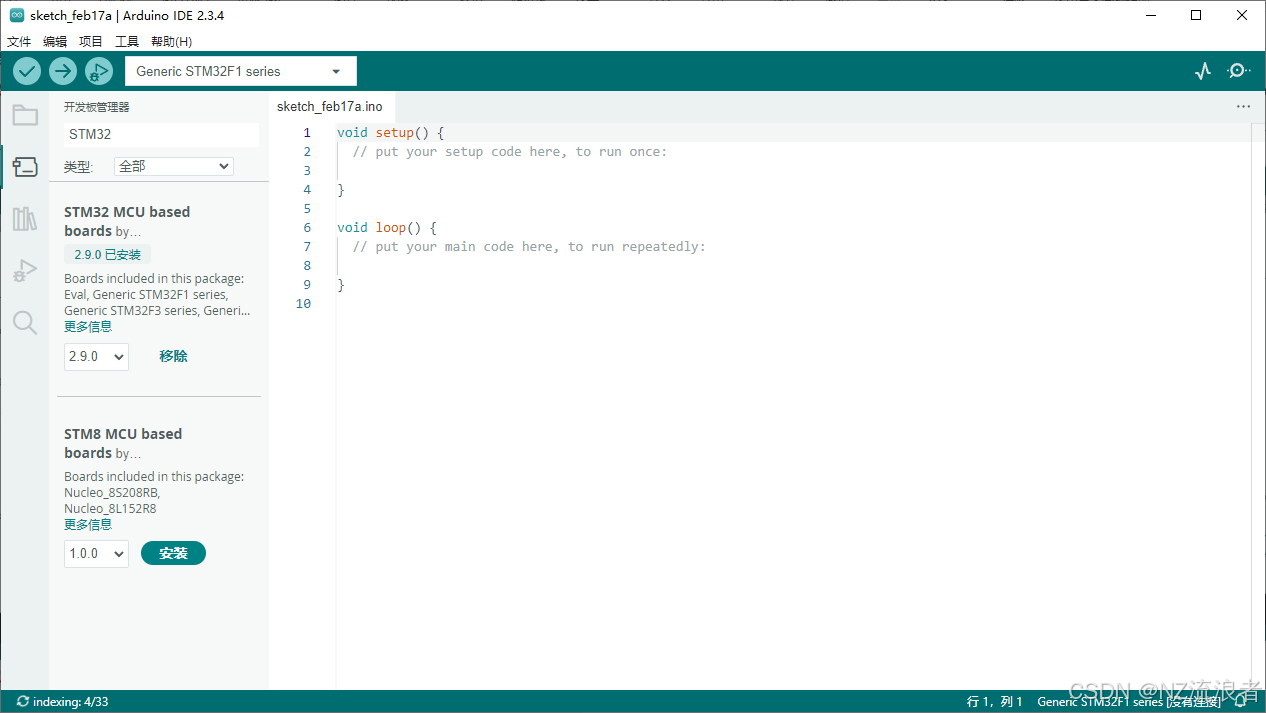This screenshot has height=713, width=1266.
Task: Open the Search sidebar icon
Action: tap(25, 322)
